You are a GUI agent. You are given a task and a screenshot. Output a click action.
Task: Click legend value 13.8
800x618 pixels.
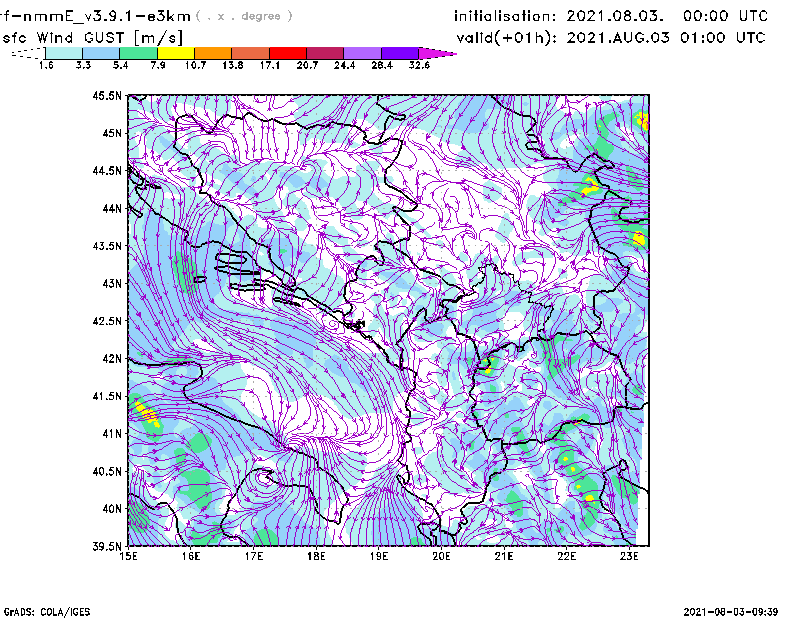click(233, 65)
